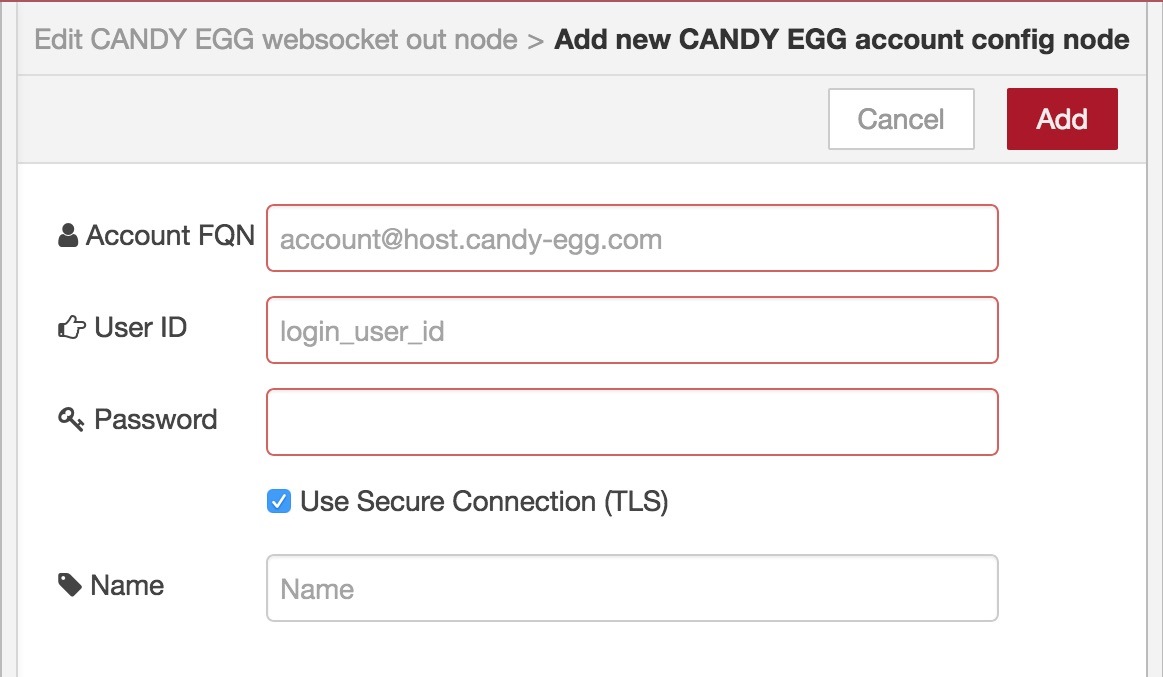
Task: Click the Use Secure Connection (TLS) label
Action: [x=484, y=502]
